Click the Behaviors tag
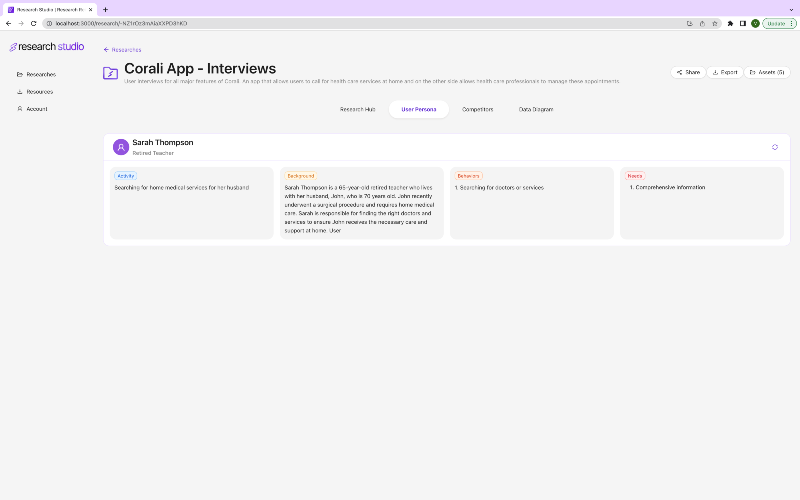 468,176
